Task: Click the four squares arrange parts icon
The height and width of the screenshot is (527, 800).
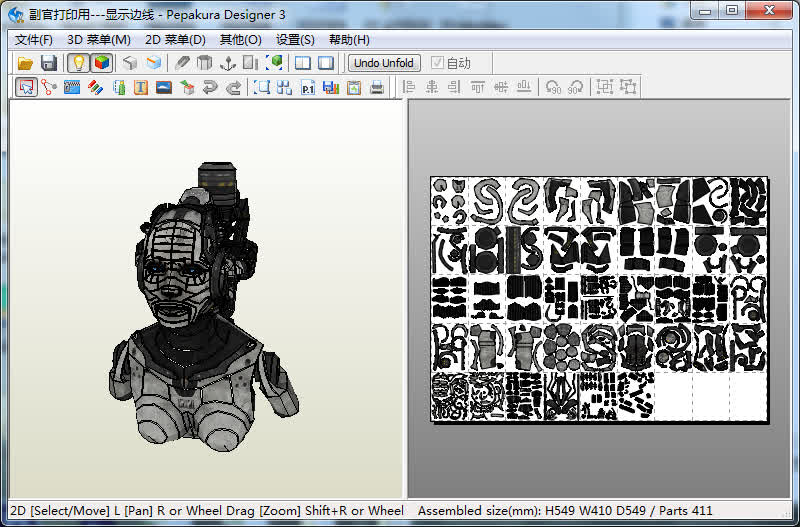Action: tap(285, 87)
